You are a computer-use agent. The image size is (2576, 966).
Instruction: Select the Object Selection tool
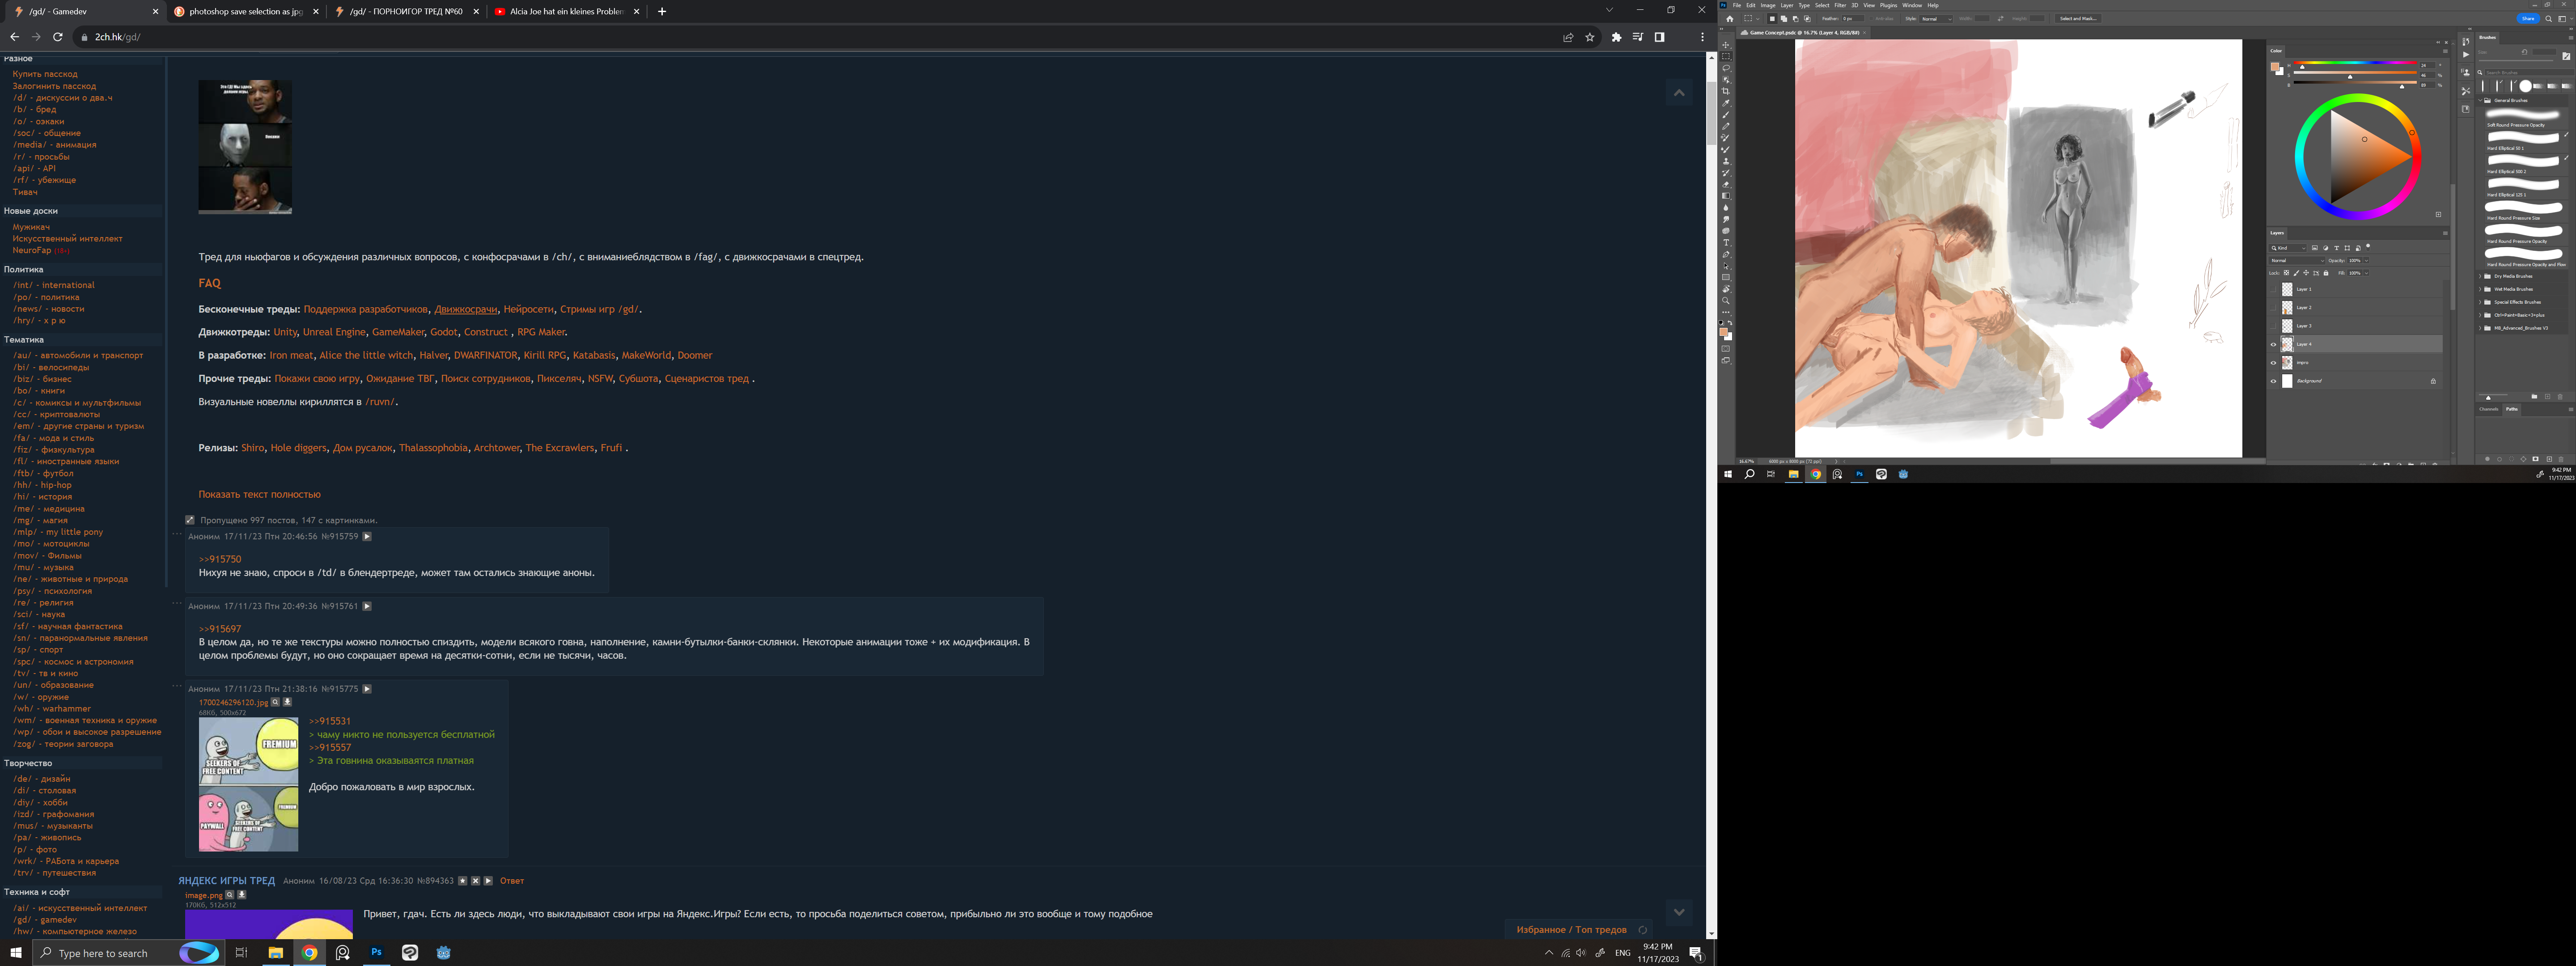(1726, 80)
